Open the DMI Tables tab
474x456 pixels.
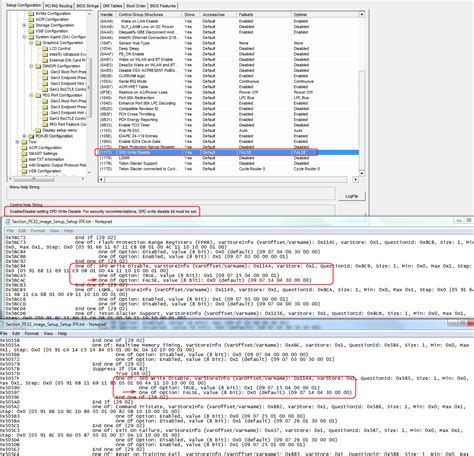(x=112, y=6)
